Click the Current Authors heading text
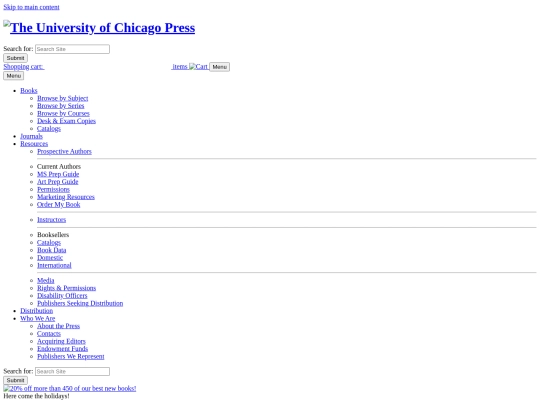This screenshot has height=405, width=540. click(59, 166)
